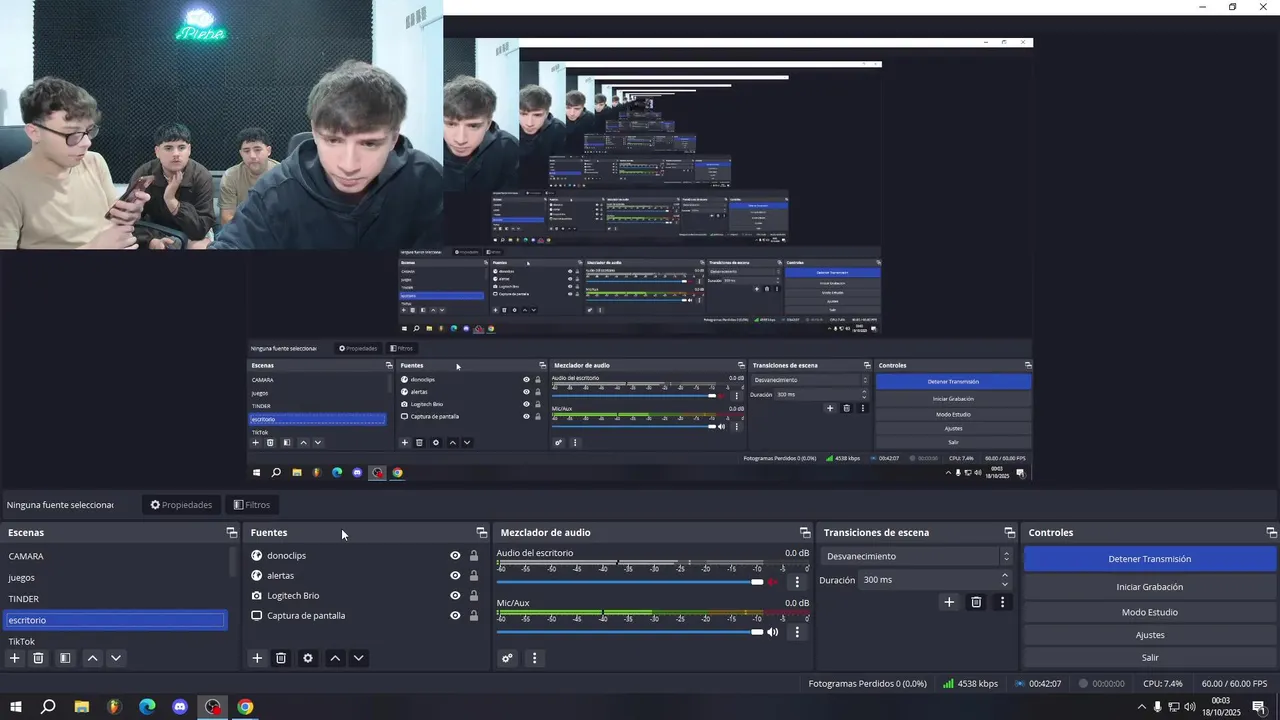
Task: Unmute Audio del escritorio speaker
Action: (772, 582)
